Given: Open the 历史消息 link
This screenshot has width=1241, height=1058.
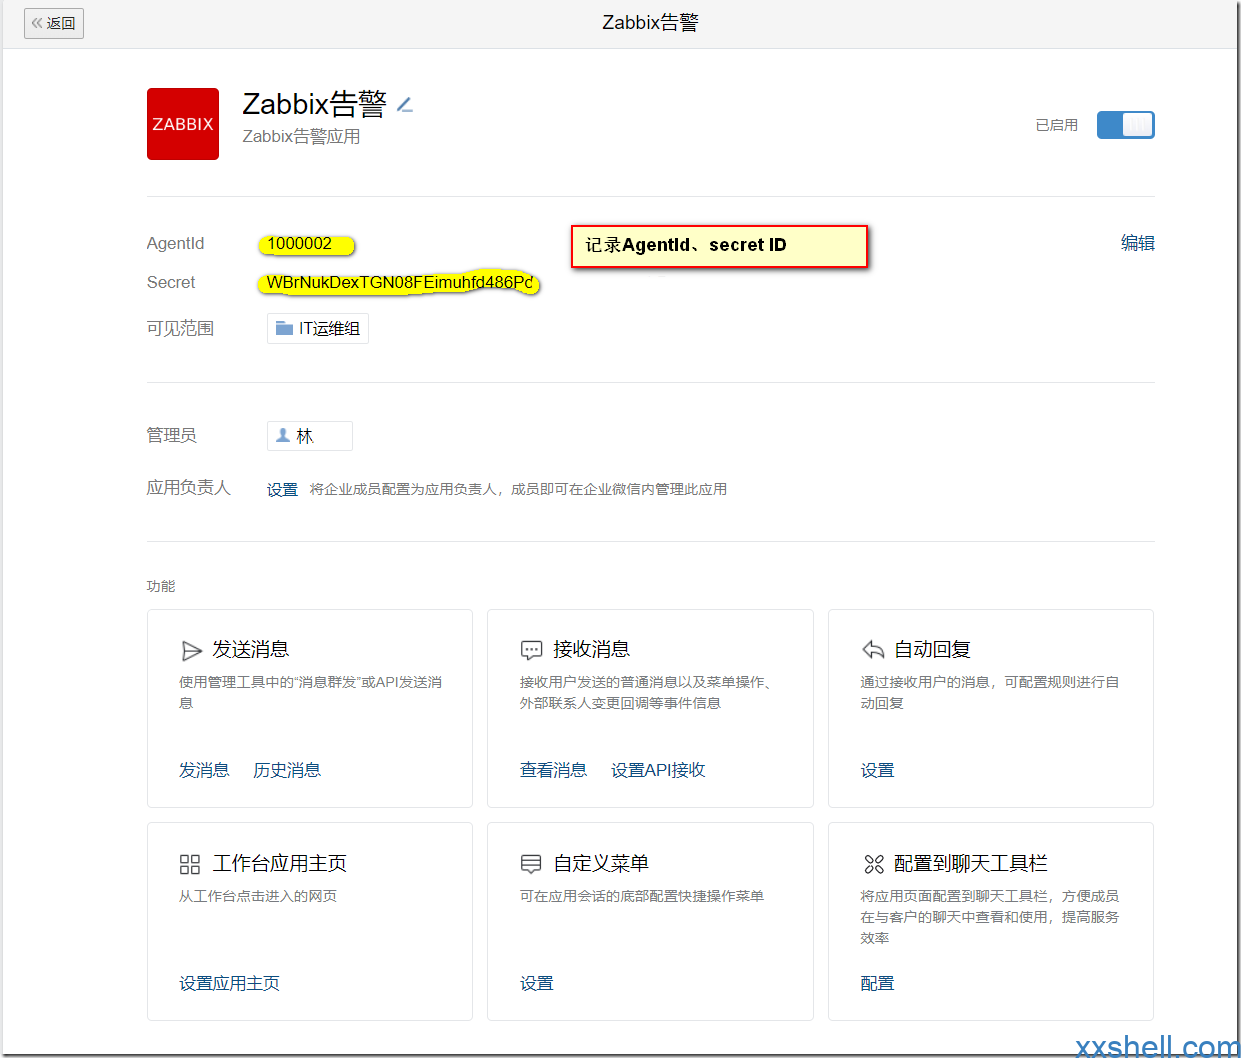Looking at the screenshot, I should (x=287, y=770).
